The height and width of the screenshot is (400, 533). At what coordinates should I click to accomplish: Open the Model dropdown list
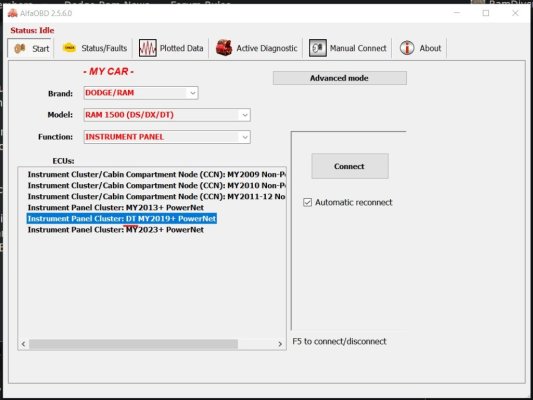pos(245,115)
